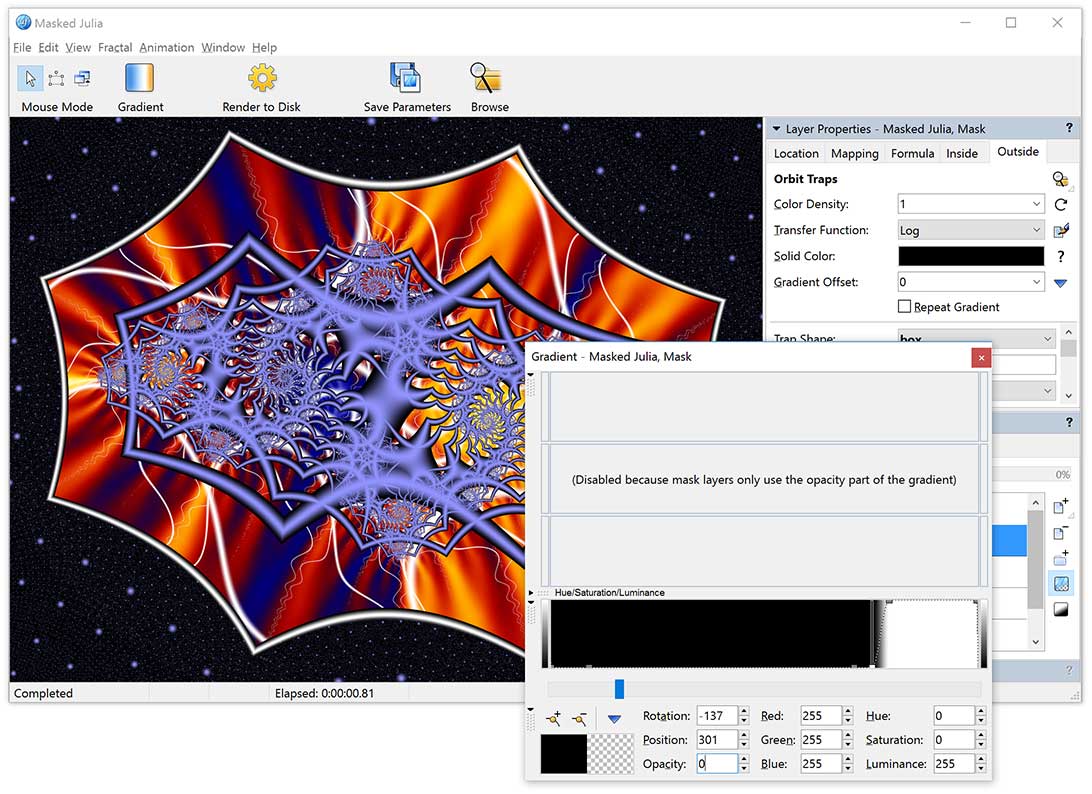Click the Position input field
The height and width of the screenshot is (794, 1092).
pyautogui.click(x=717, y=740)
